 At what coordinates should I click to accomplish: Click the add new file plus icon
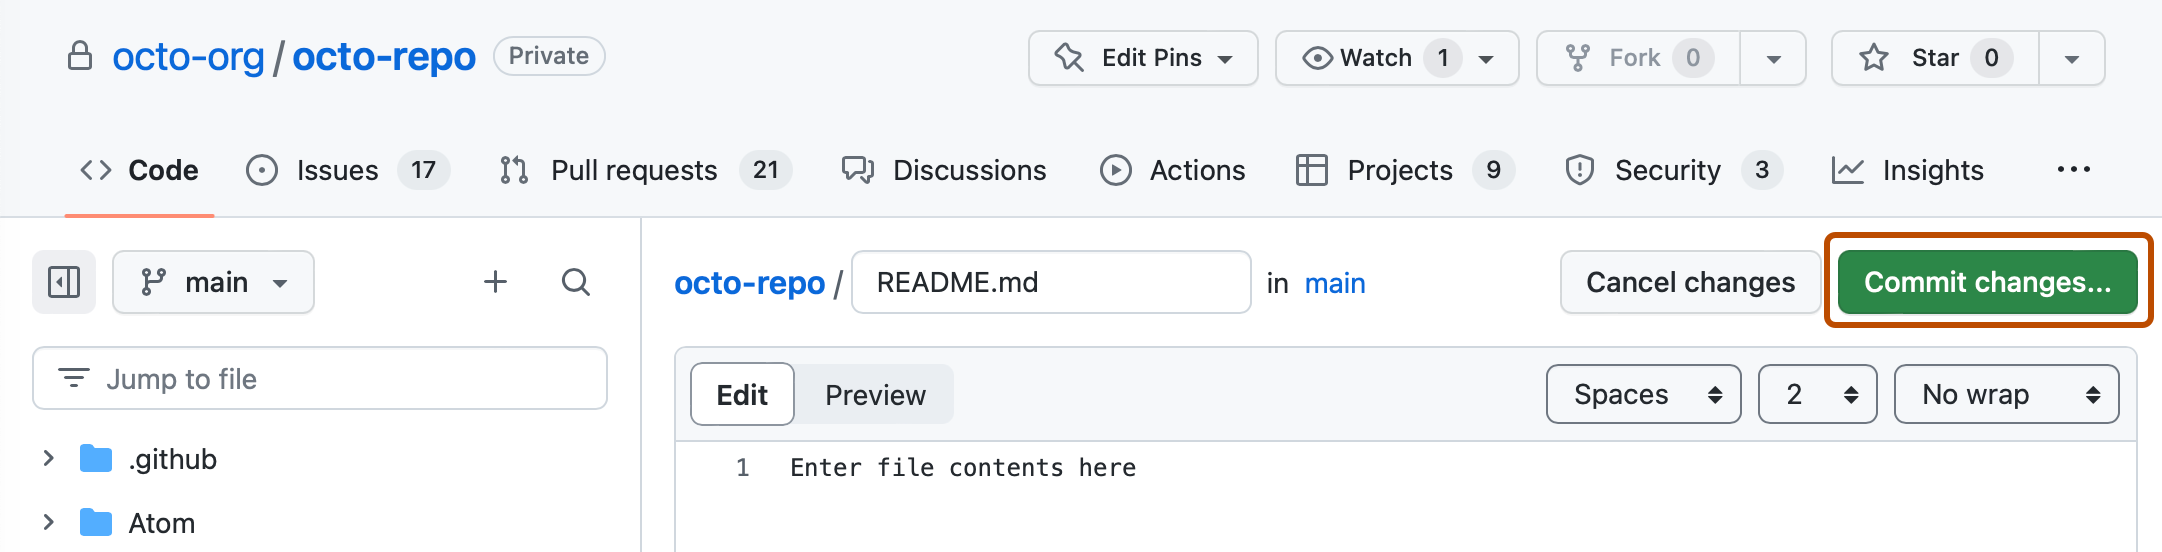coord(495,282)
